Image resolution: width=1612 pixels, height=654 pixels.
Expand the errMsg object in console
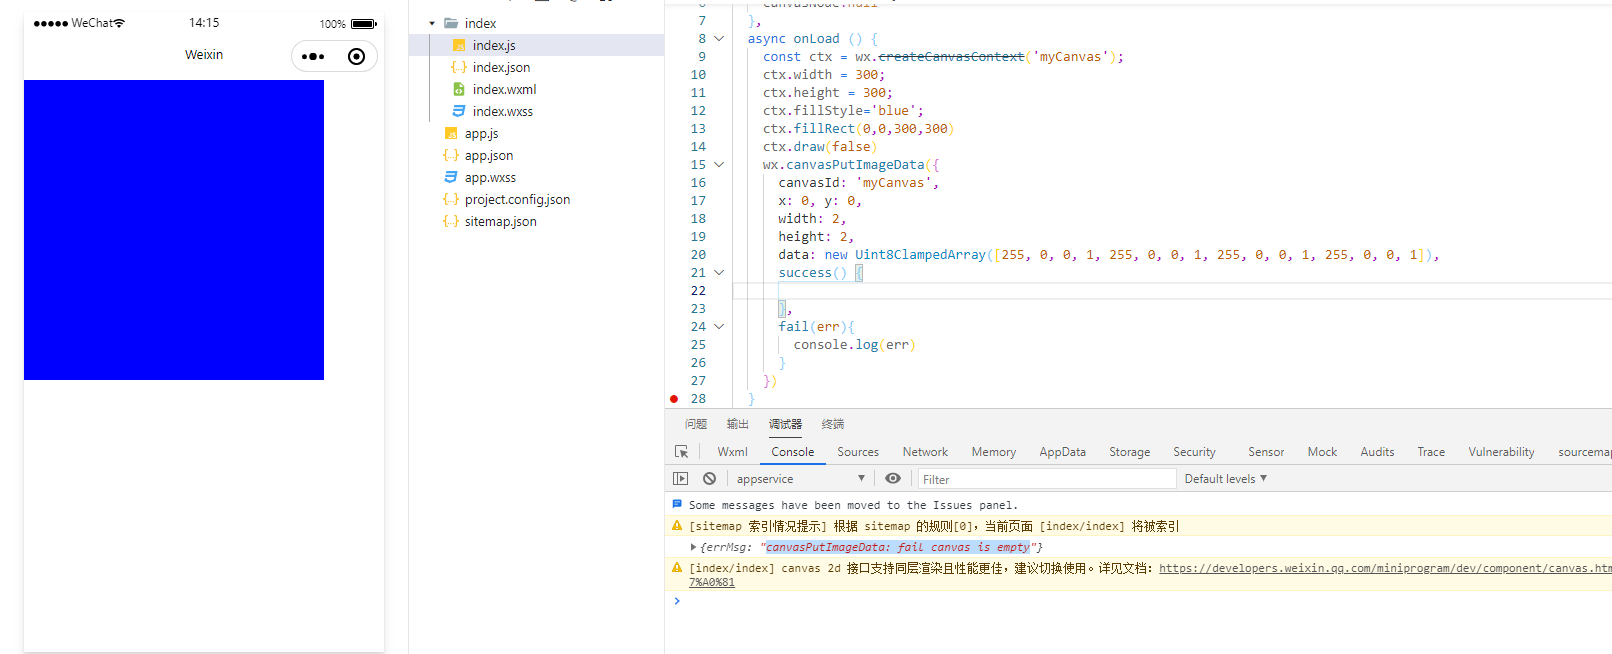pyautogui.click(x=693, y=547)
